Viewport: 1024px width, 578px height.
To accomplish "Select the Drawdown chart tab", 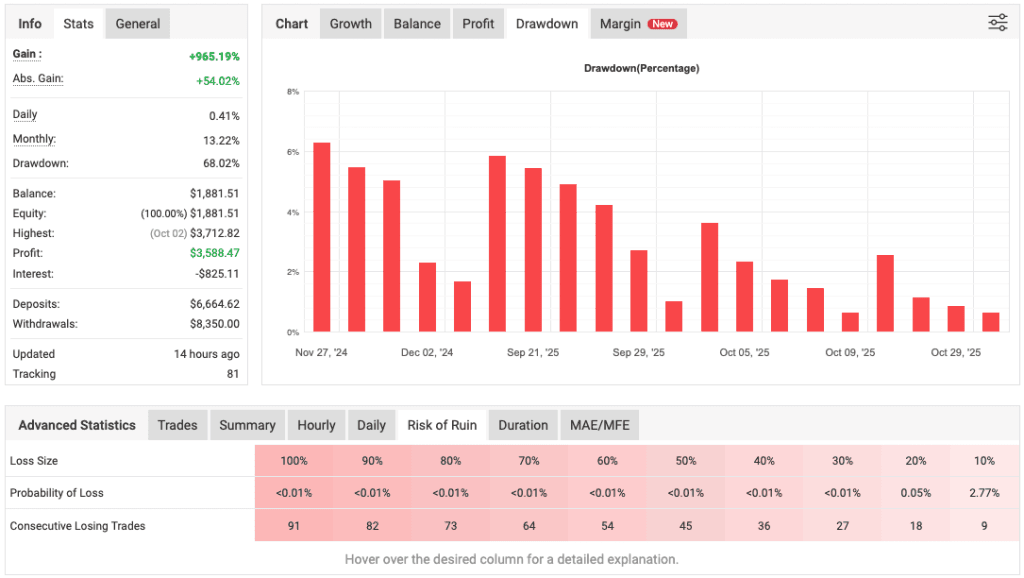I will coord(547,24).
